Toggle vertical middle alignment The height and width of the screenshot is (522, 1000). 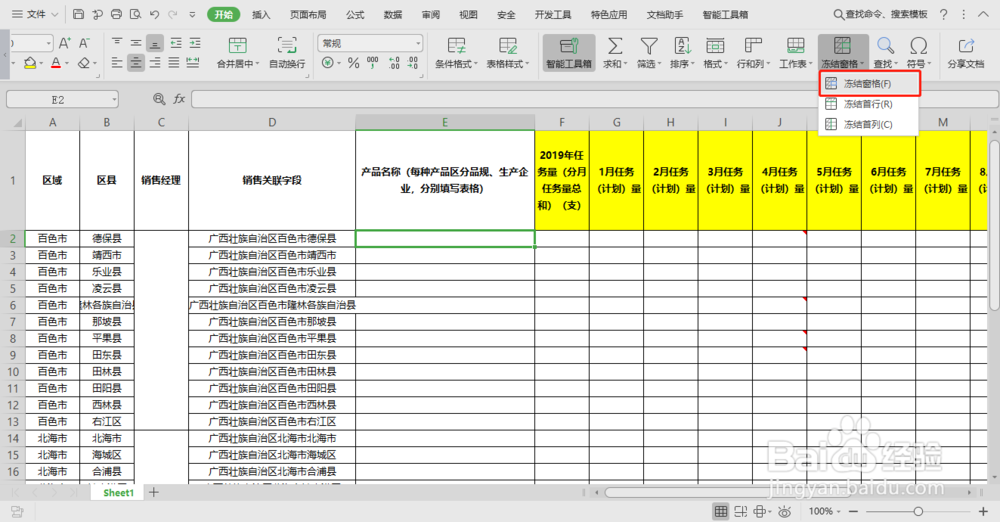(136, 43)
